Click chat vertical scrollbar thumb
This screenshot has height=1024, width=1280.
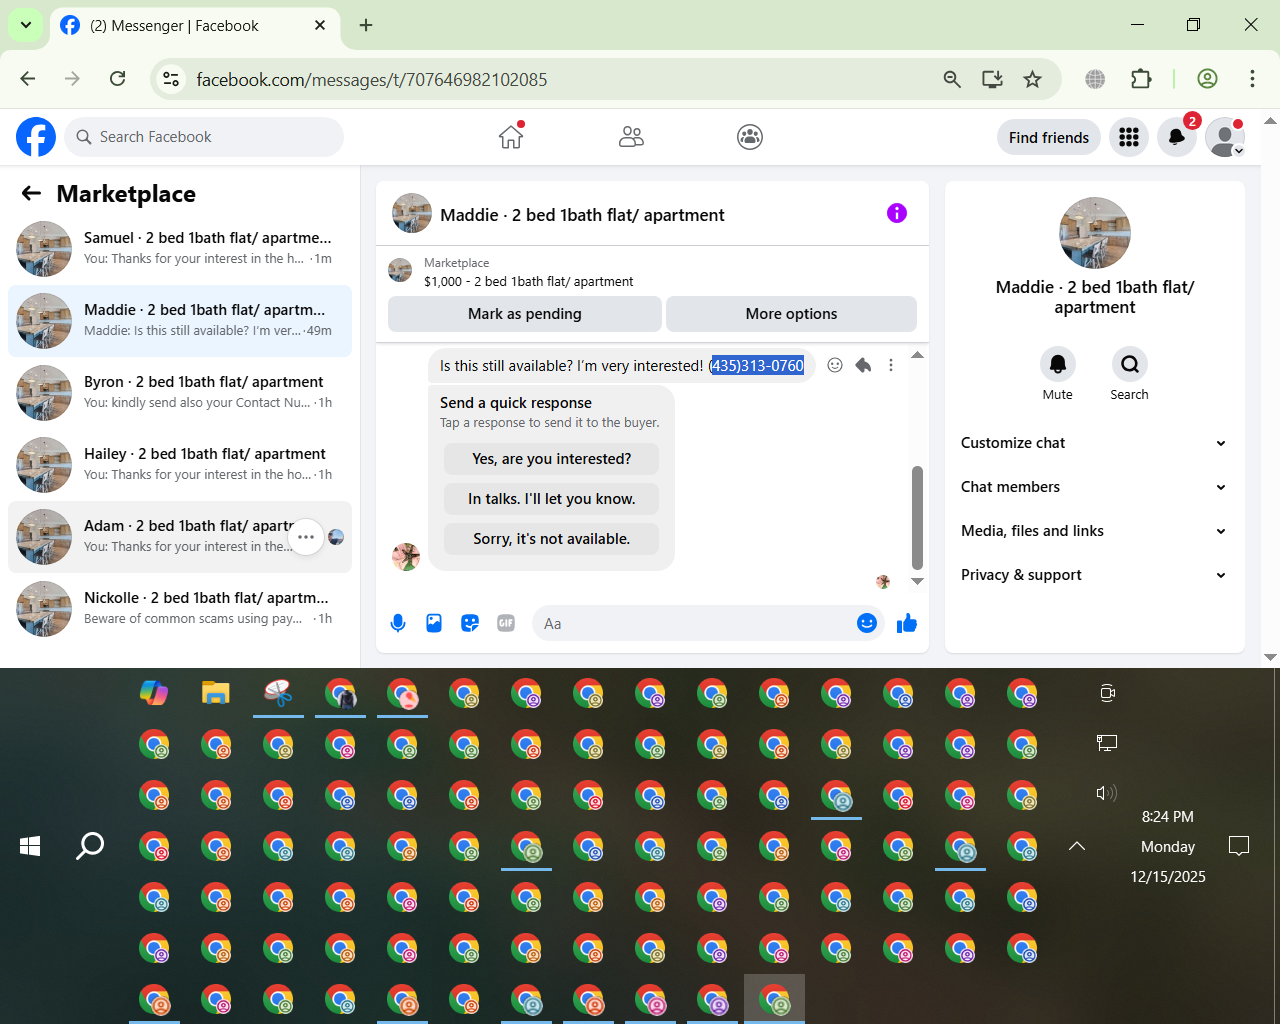point(917,517)
